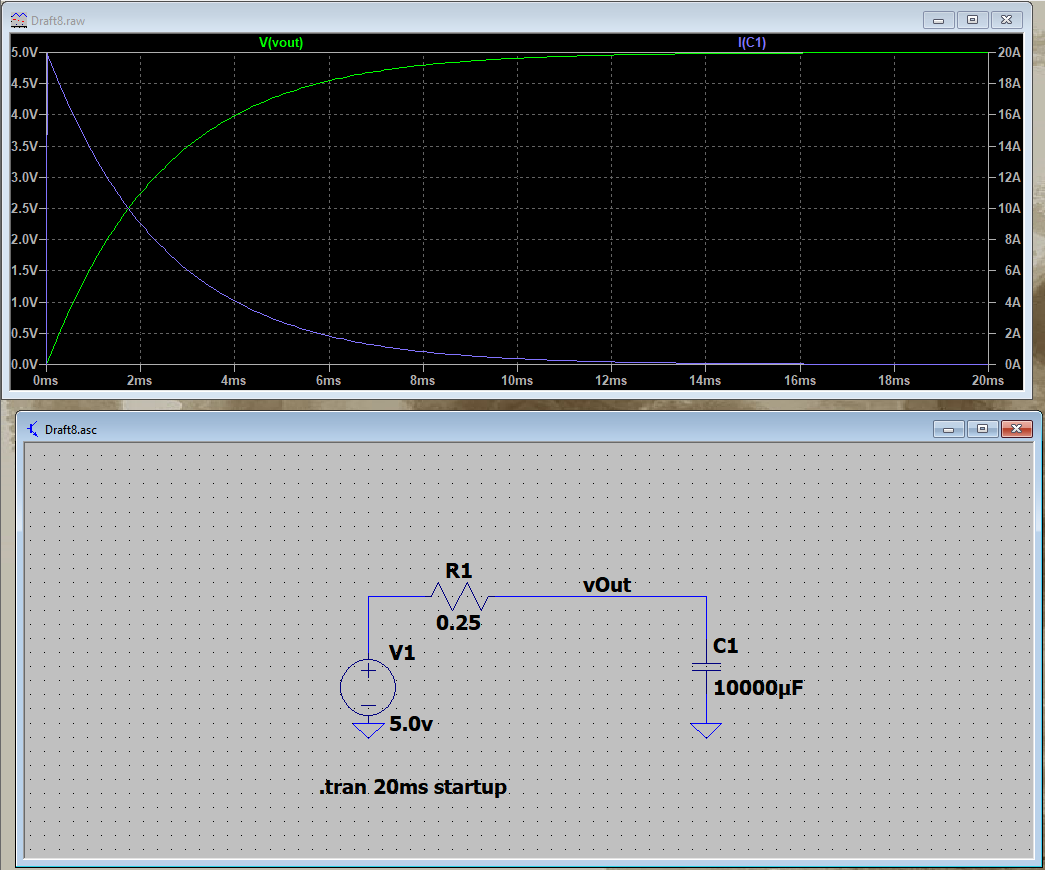Click the ground symbol below C1
This screenshot has height=870, width=1045.
pos(705,731)
